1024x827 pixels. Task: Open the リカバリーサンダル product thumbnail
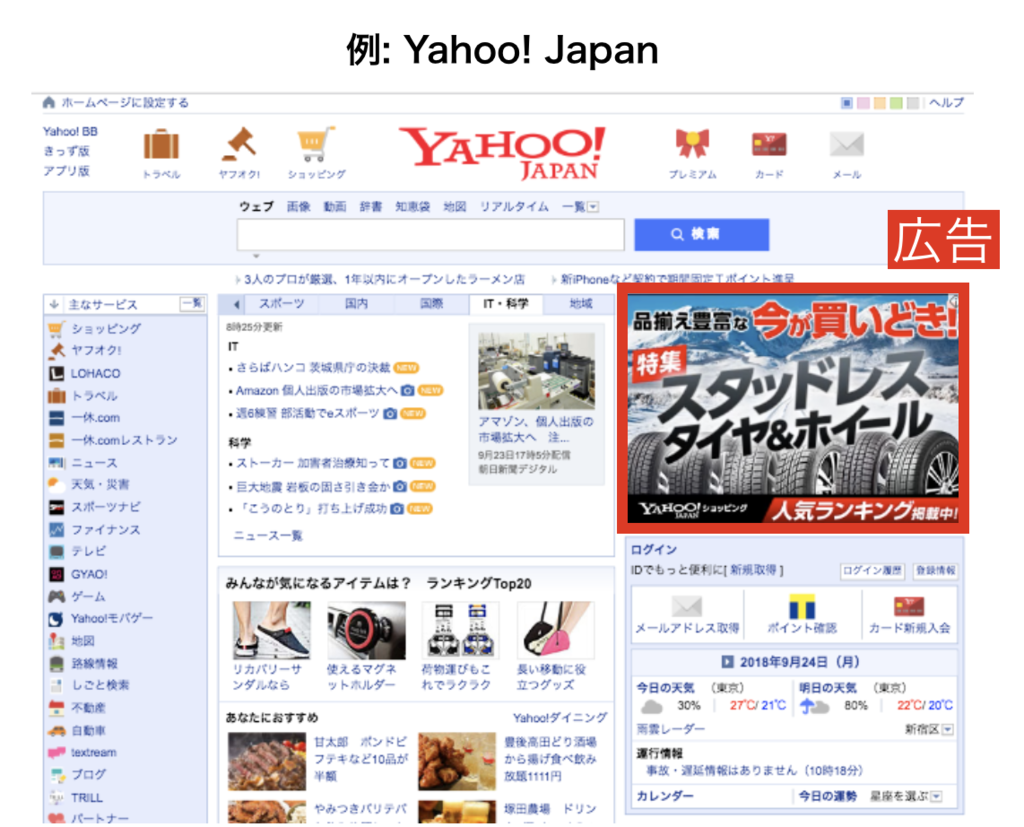tap(271, 630)
